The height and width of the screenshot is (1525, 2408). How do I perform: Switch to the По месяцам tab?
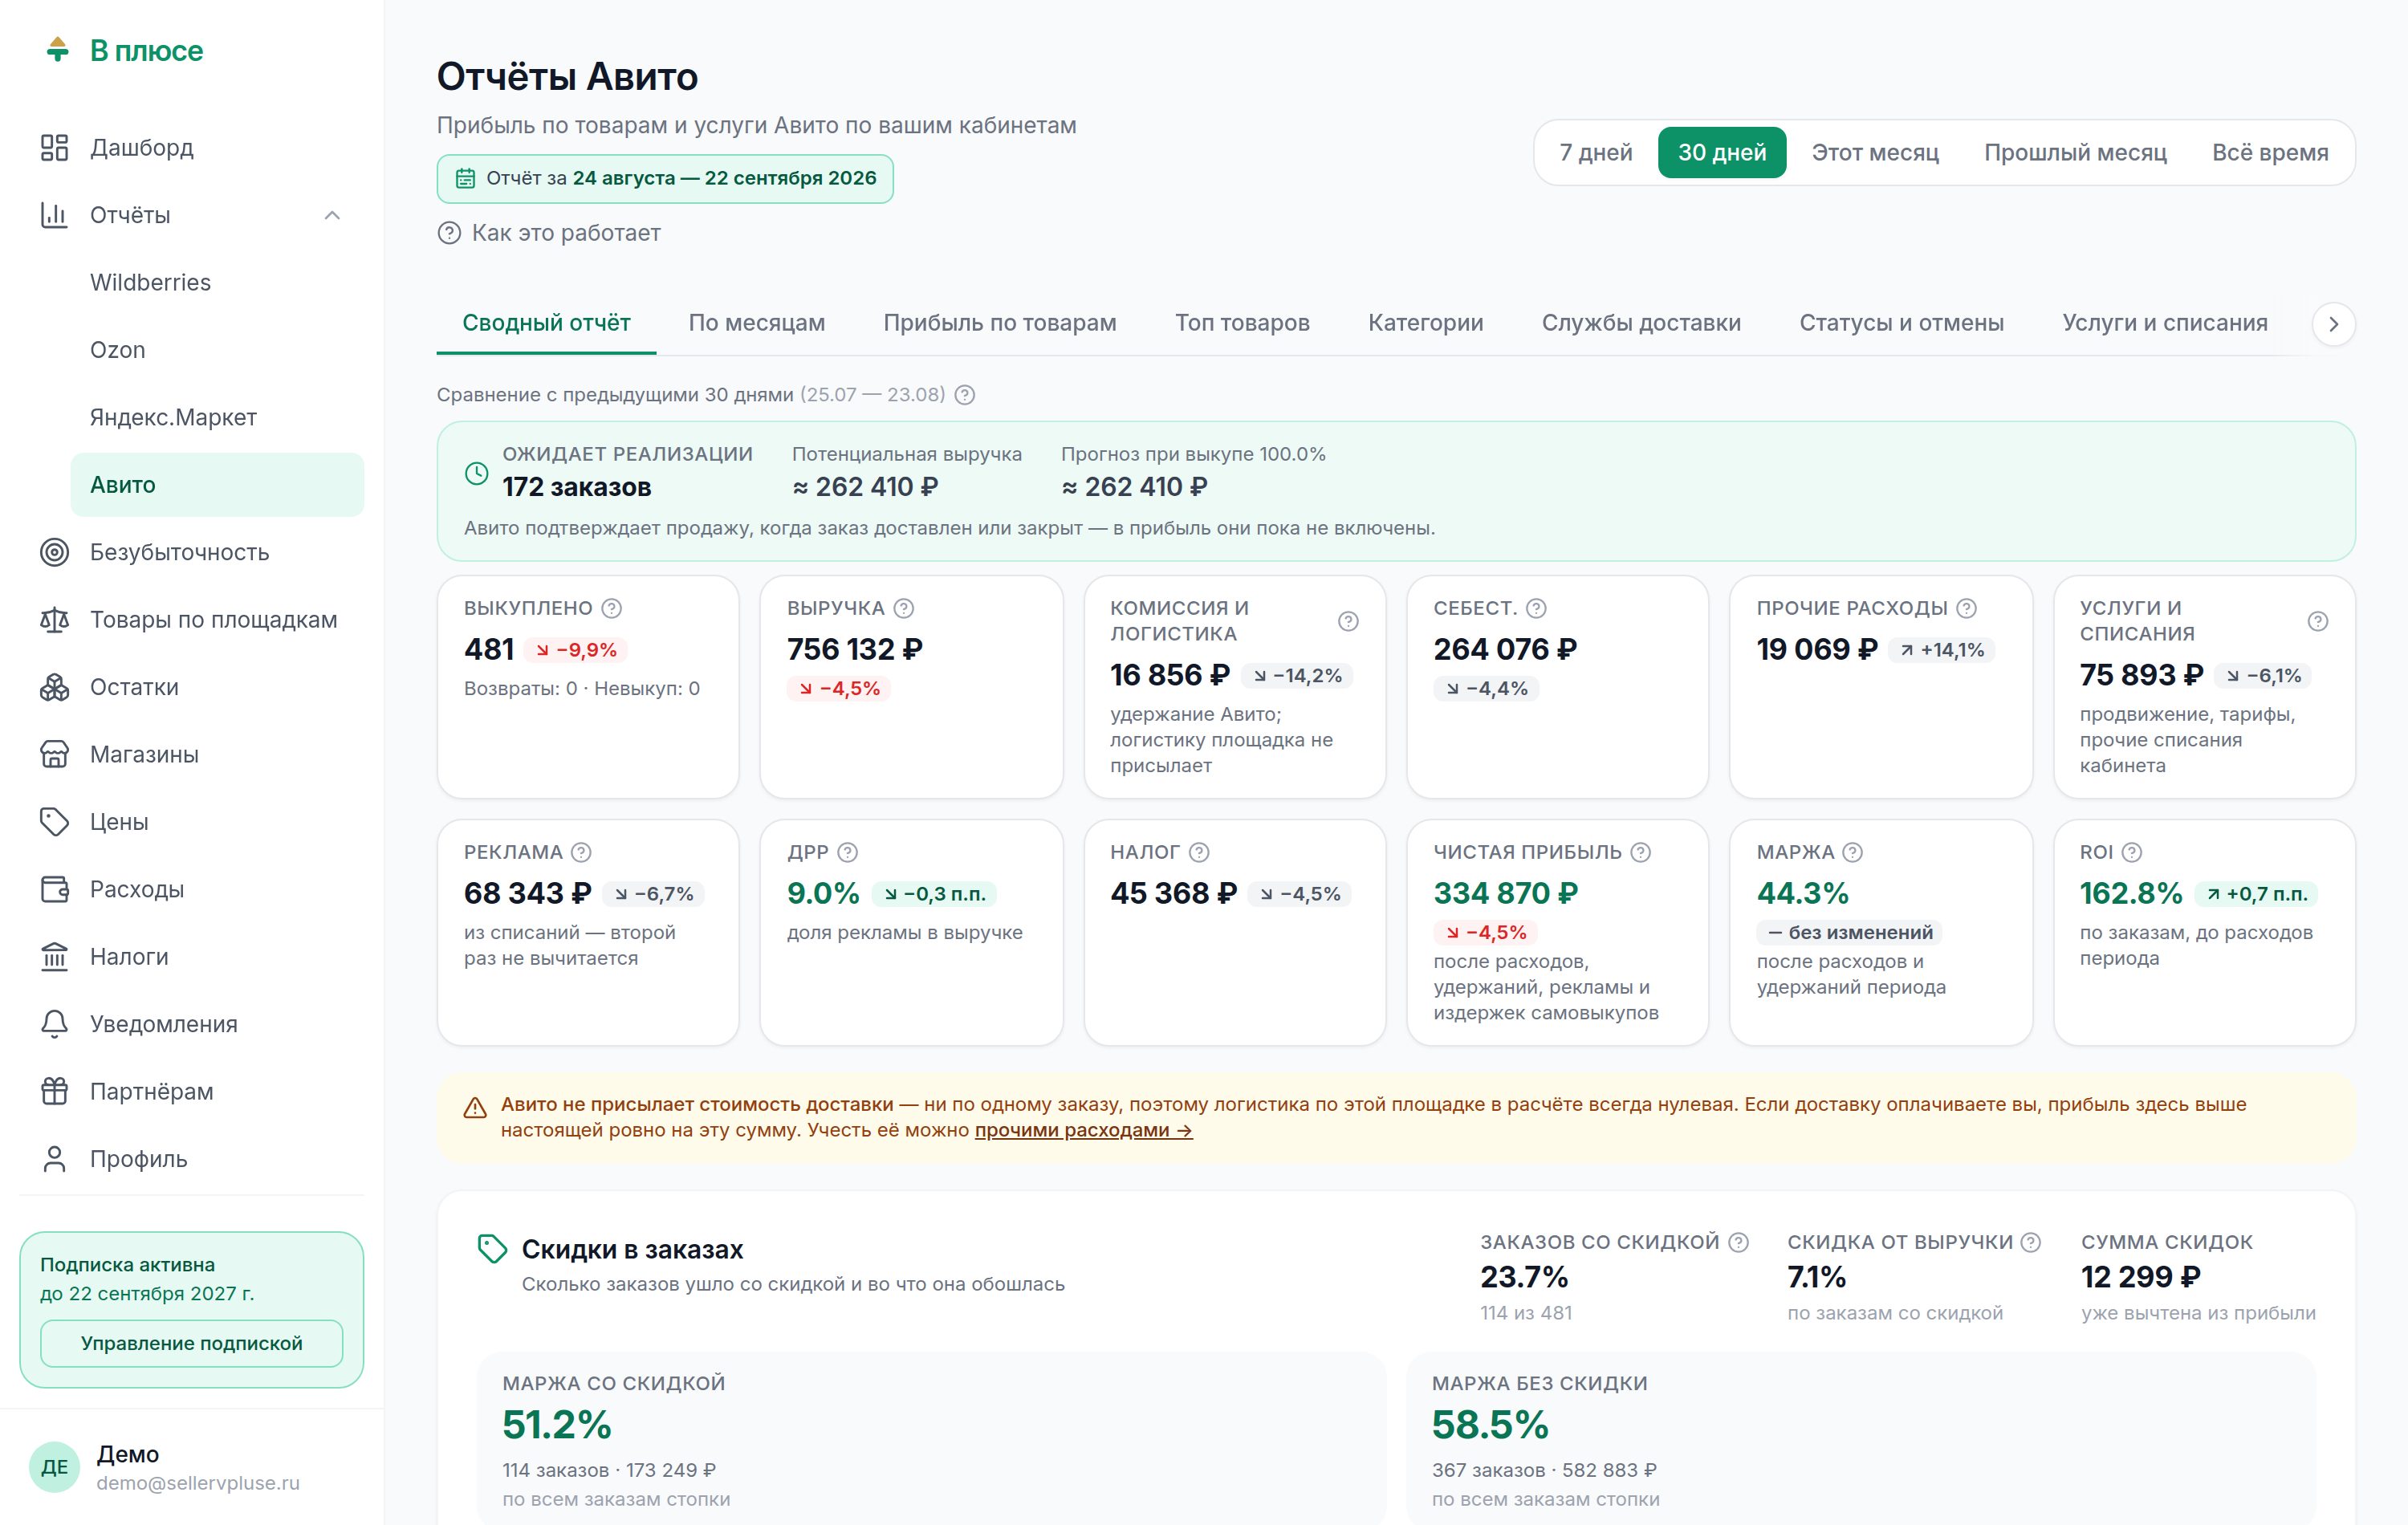pos(757,323)
